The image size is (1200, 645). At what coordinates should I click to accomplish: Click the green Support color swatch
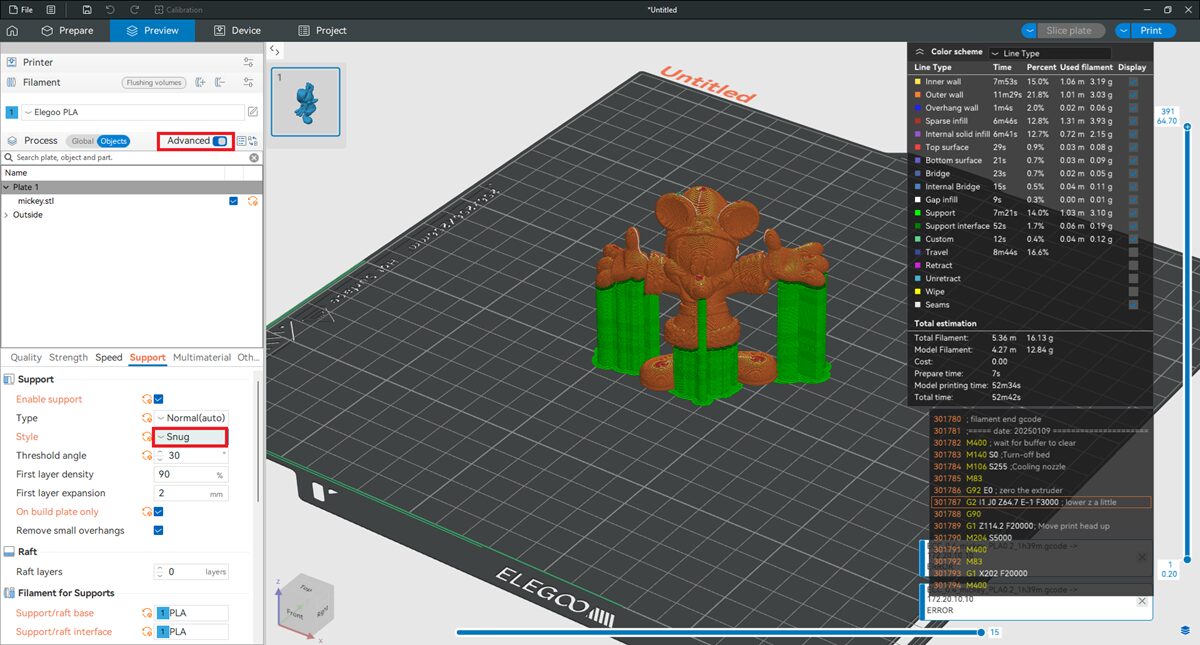(918, 213)
